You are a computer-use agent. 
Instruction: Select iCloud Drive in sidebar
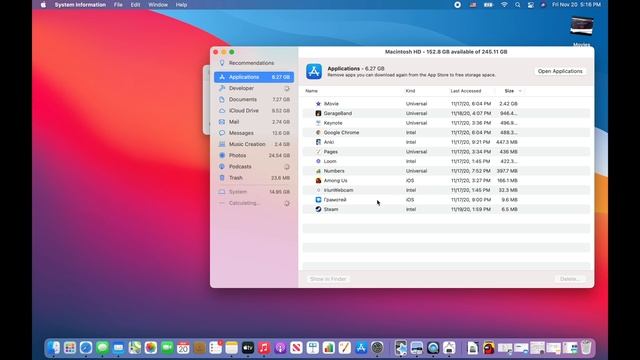pos(254,111)
